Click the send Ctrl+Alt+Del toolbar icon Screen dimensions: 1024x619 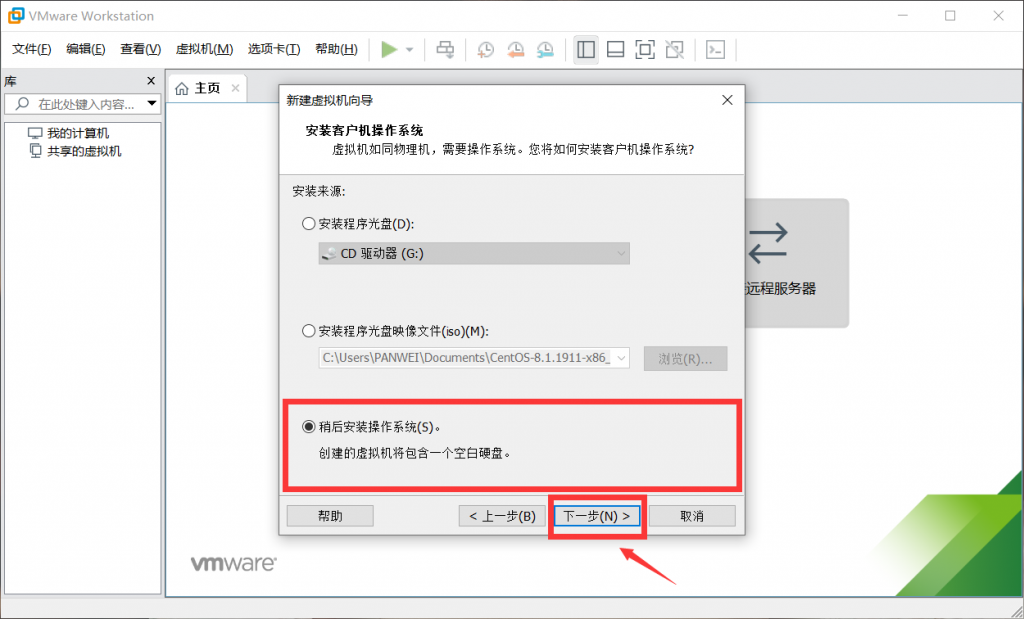pyautogui.click(x=445, y=50)
